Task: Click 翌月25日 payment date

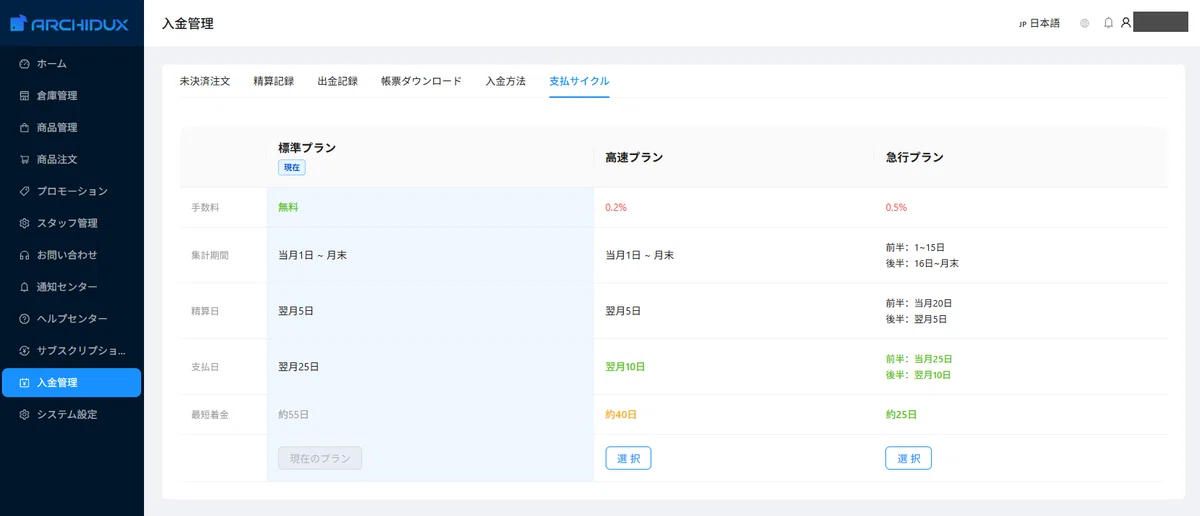Action: pos(298,367)
